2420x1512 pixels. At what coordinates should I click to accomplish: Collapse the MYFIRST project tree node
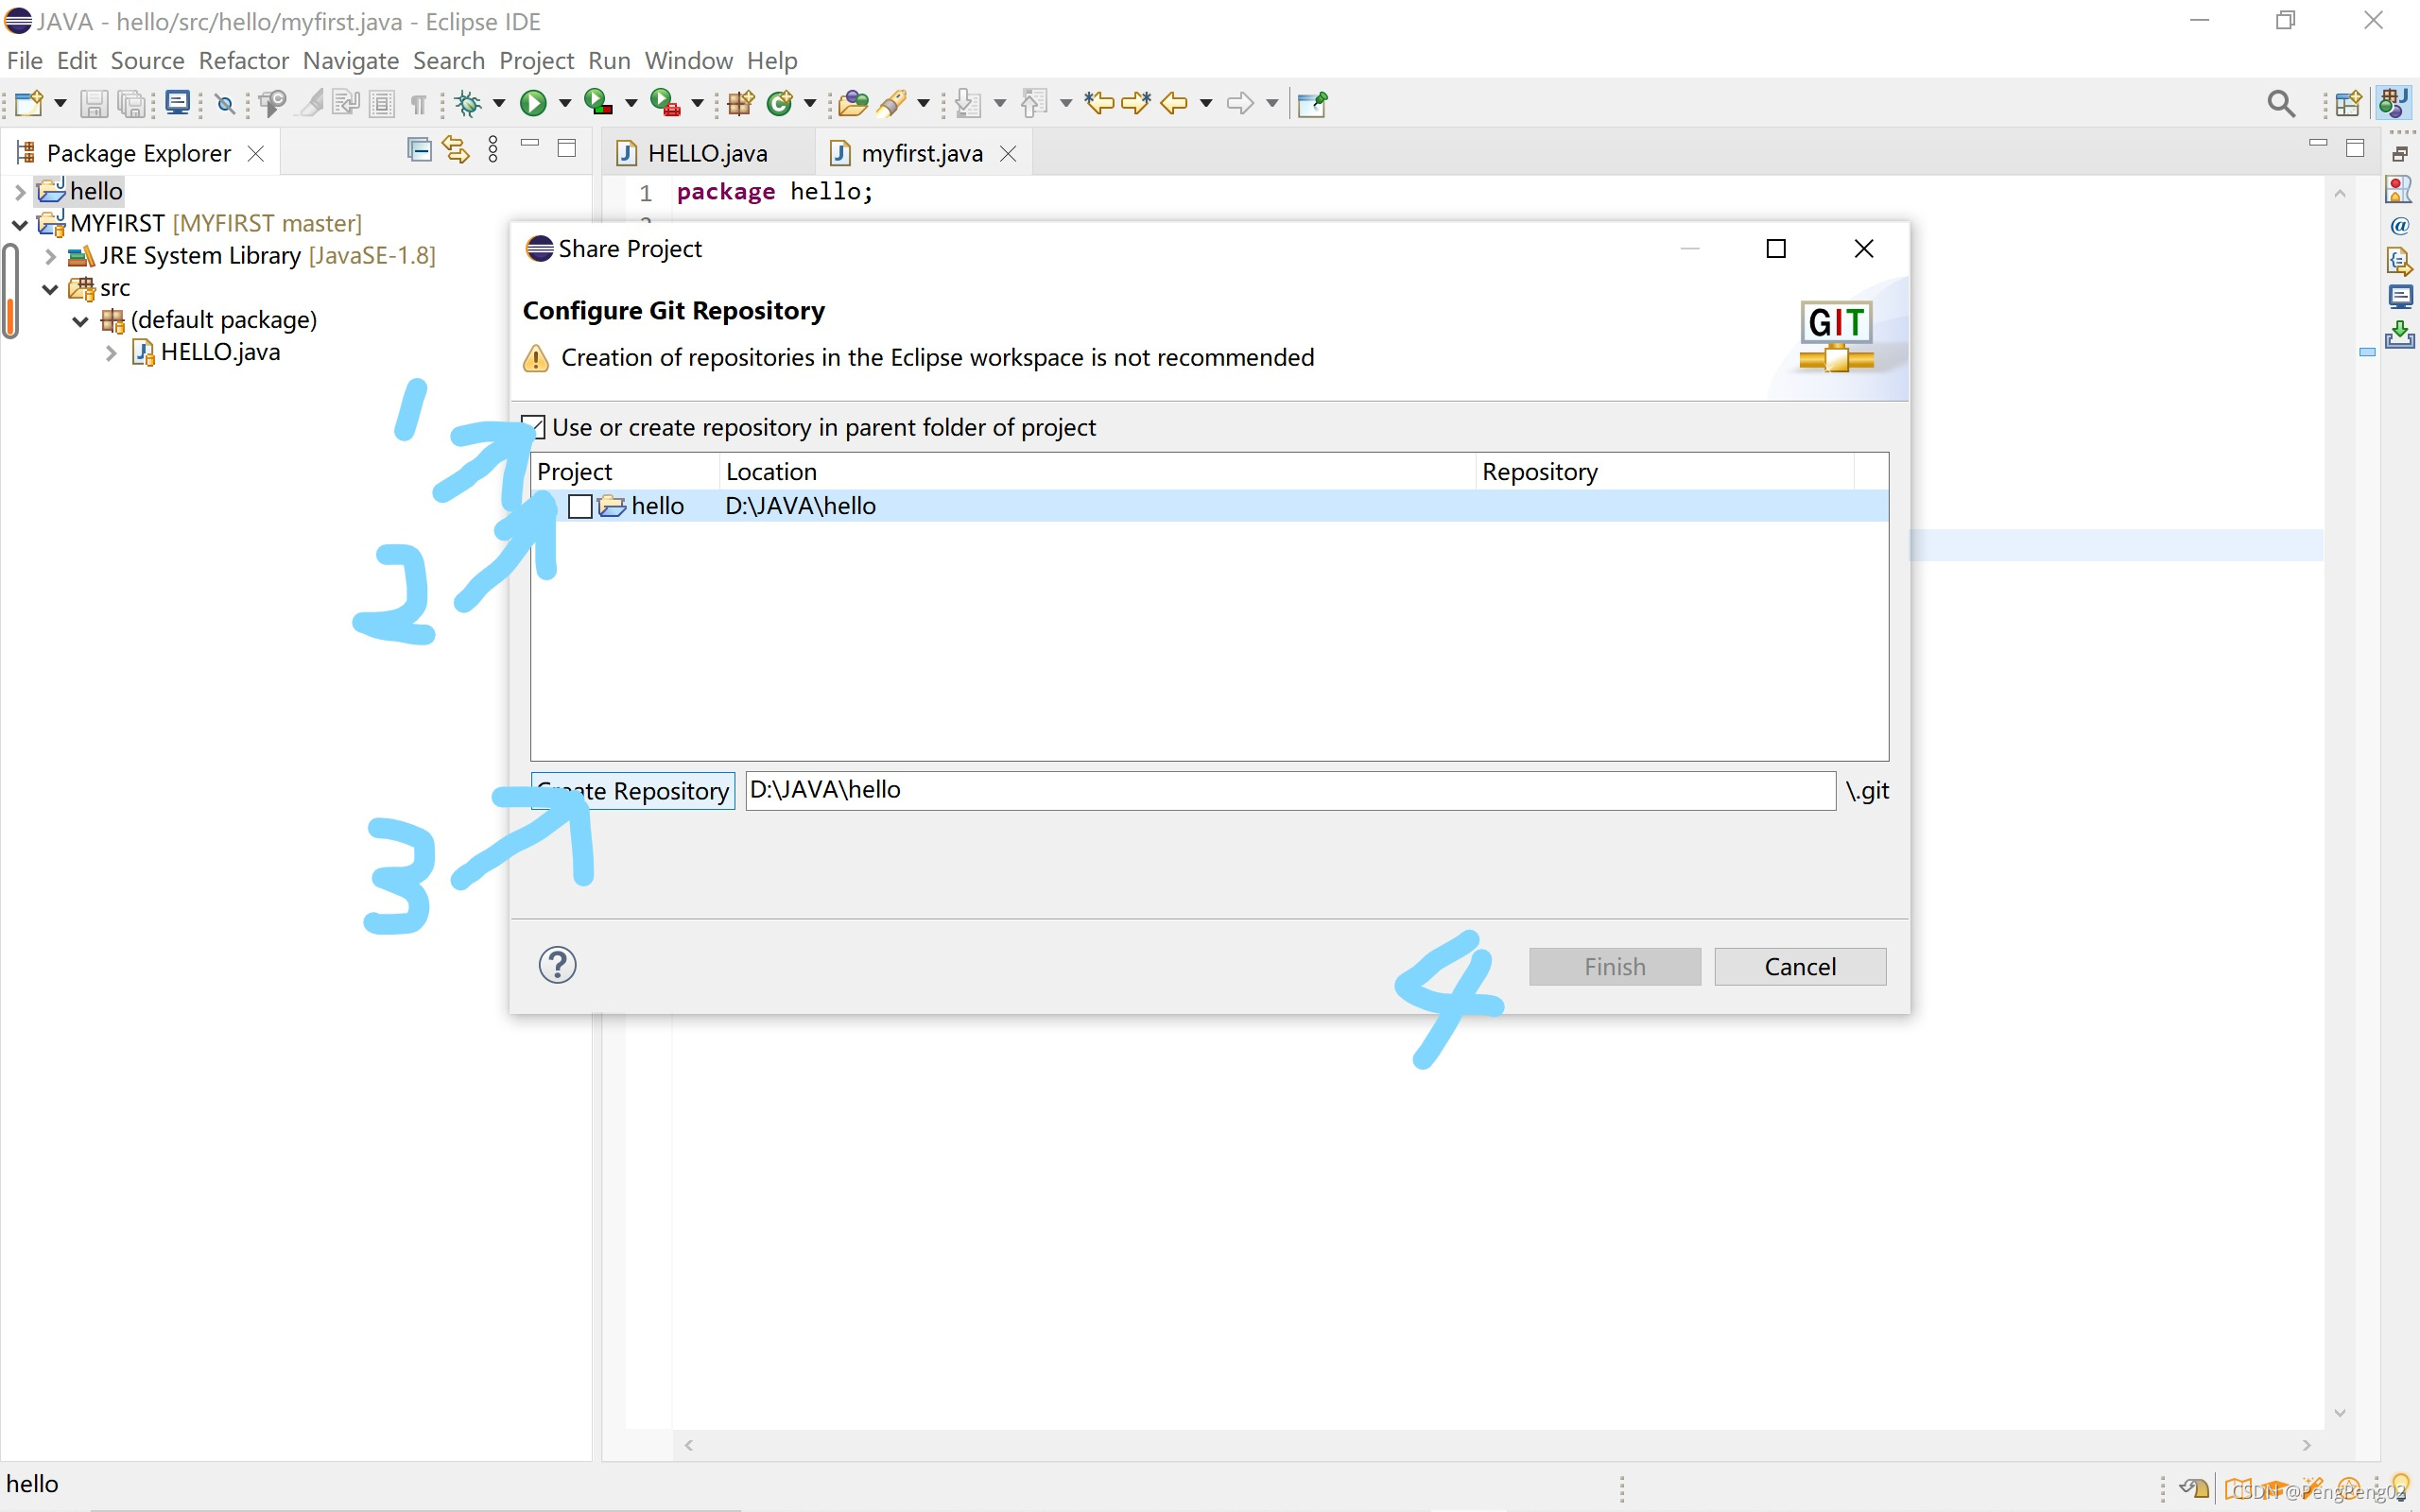click(x=20, y=224)
